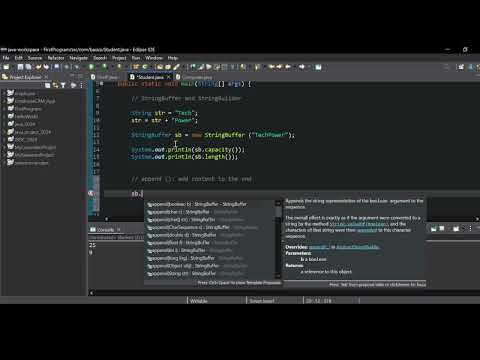Click the New file toolbar icon
The image size is (480, 360).
coord(6,67)
